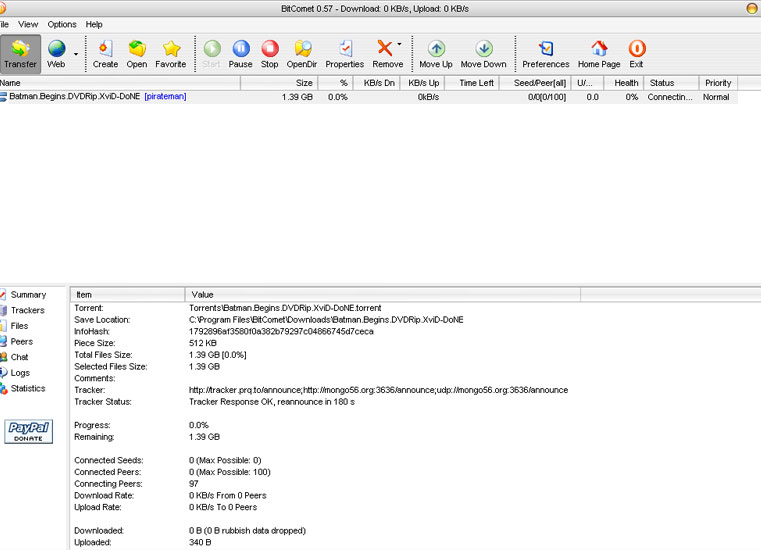
Task: Stop the selected torrent
Action: pyautogui.click(x=269, y=54)
